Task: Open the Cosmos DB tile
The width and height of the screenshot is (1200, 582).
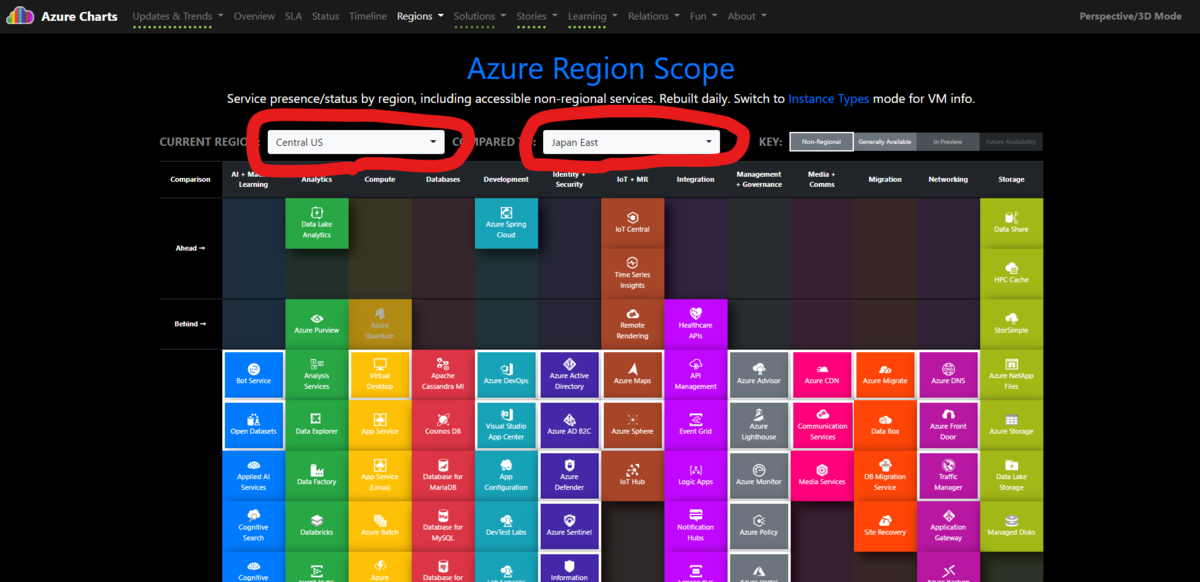Action: pyautogui.click(x=443, y=425)
